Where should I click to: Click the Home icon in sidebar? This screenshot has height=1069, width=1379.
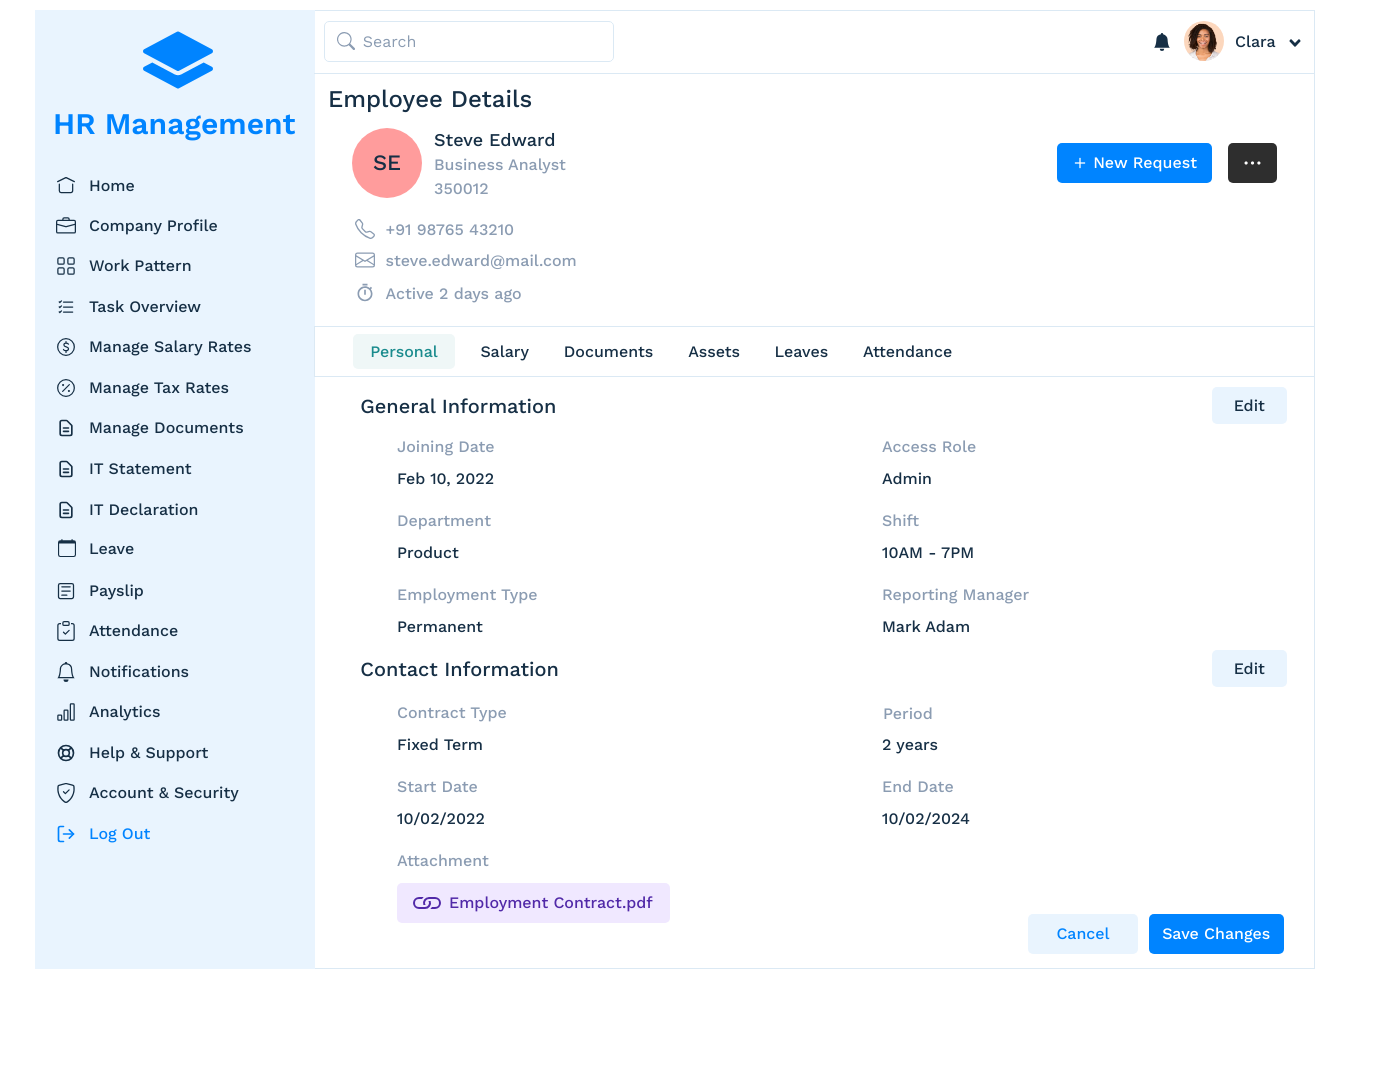66,186
